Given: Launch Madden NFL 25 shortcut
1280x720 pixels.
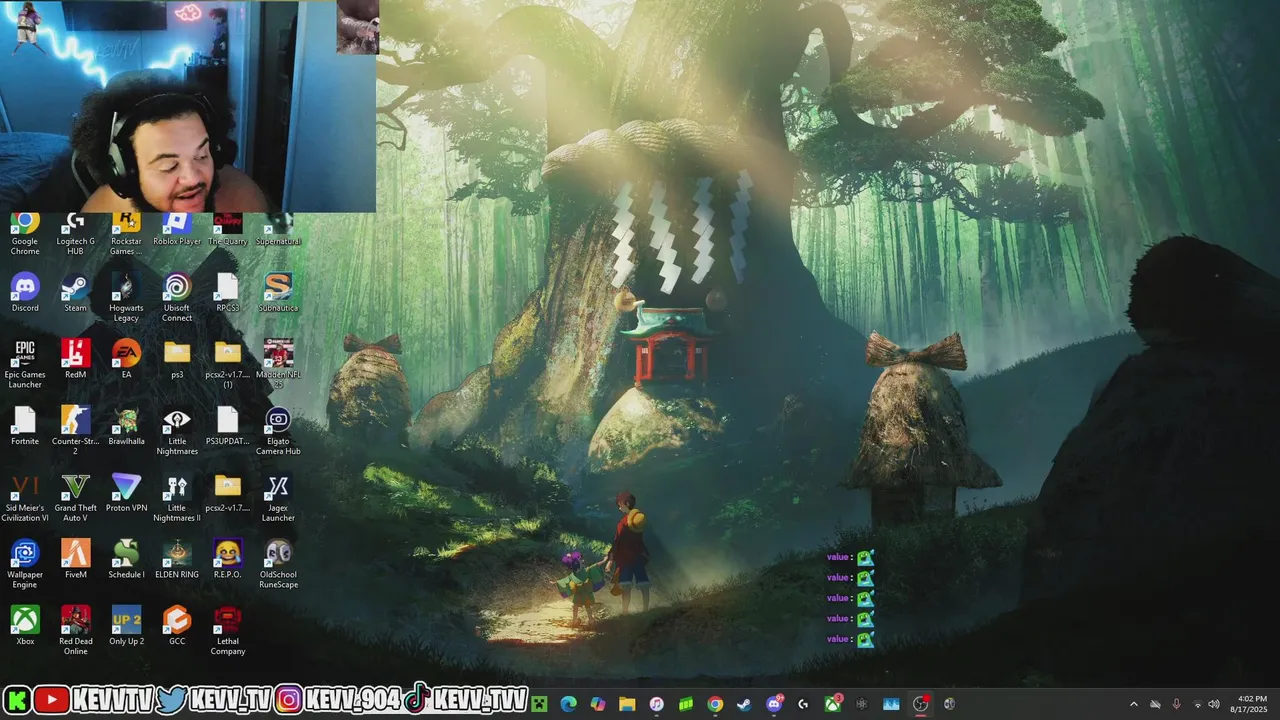Looking at the screenshot, I should point(278,364).
